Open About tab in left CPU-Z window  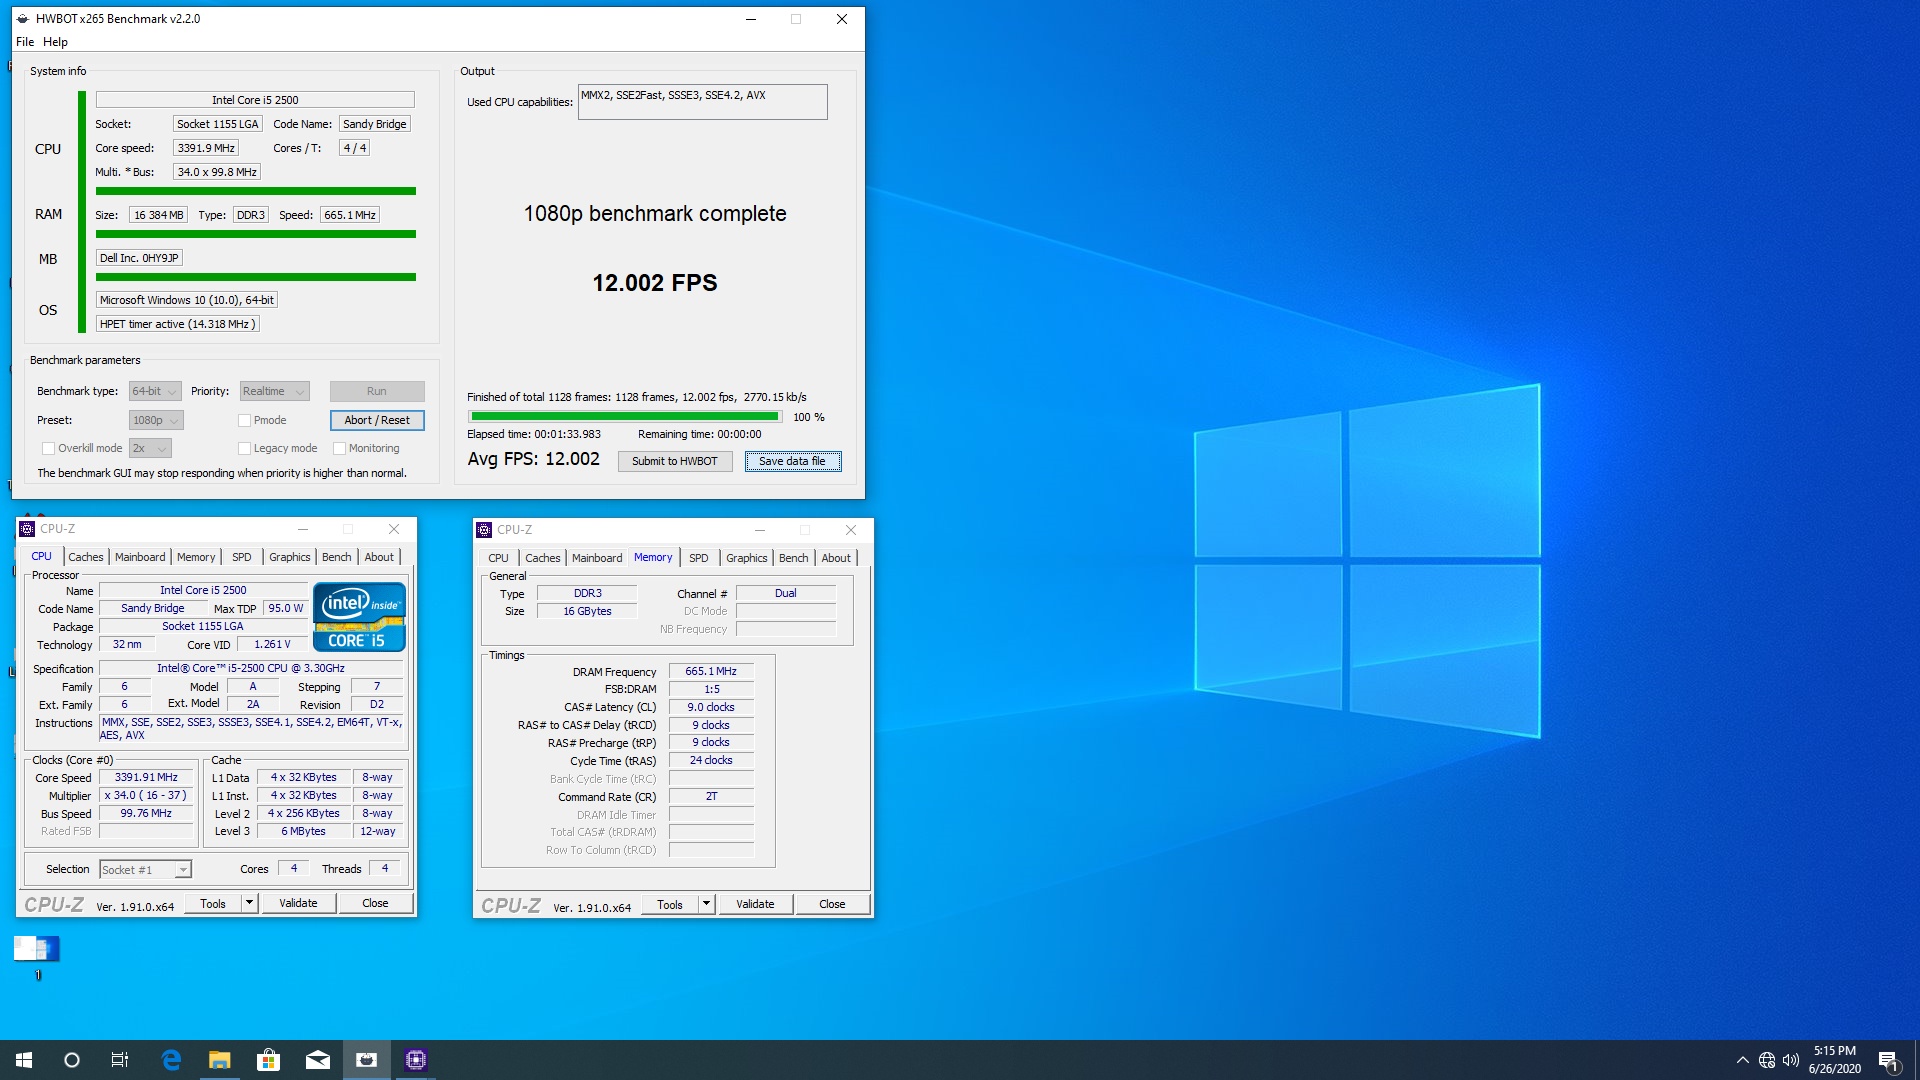(x=379, y=557)
